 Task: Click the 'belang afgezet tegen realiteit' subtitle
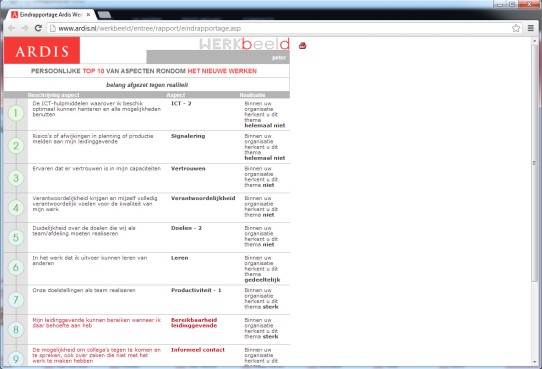147,85
